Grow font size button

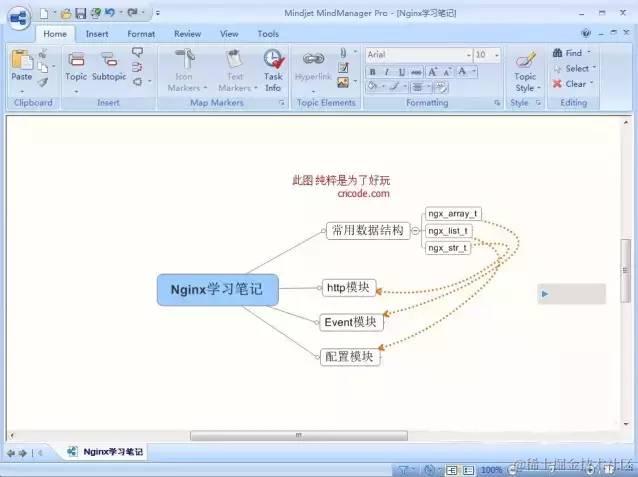[x=433, y=72]
